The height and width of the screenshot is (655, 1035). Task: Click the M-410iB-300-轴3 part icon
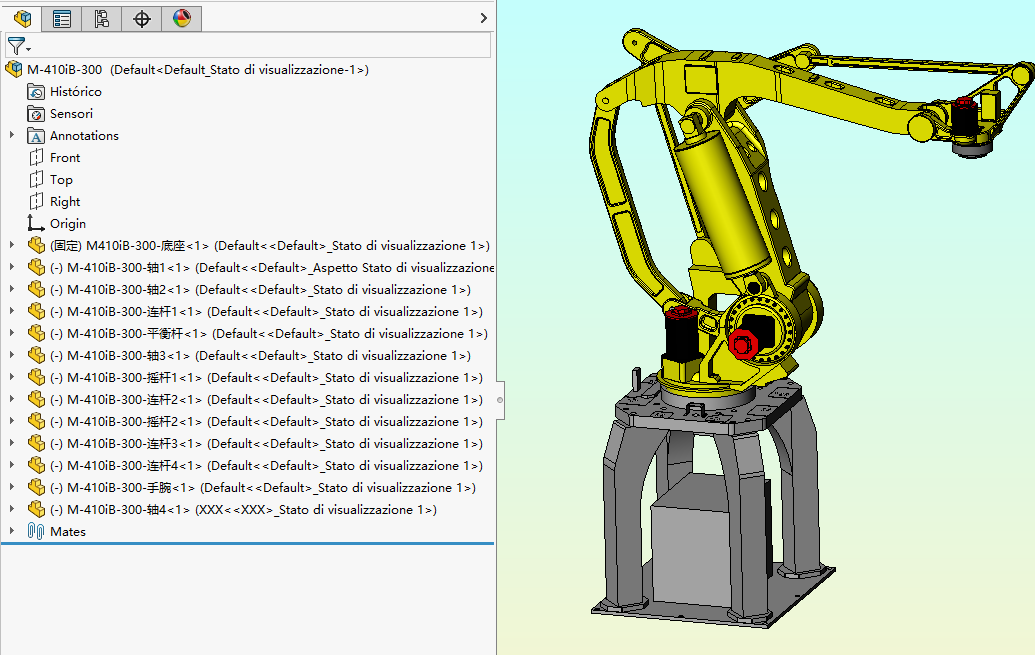36,355
